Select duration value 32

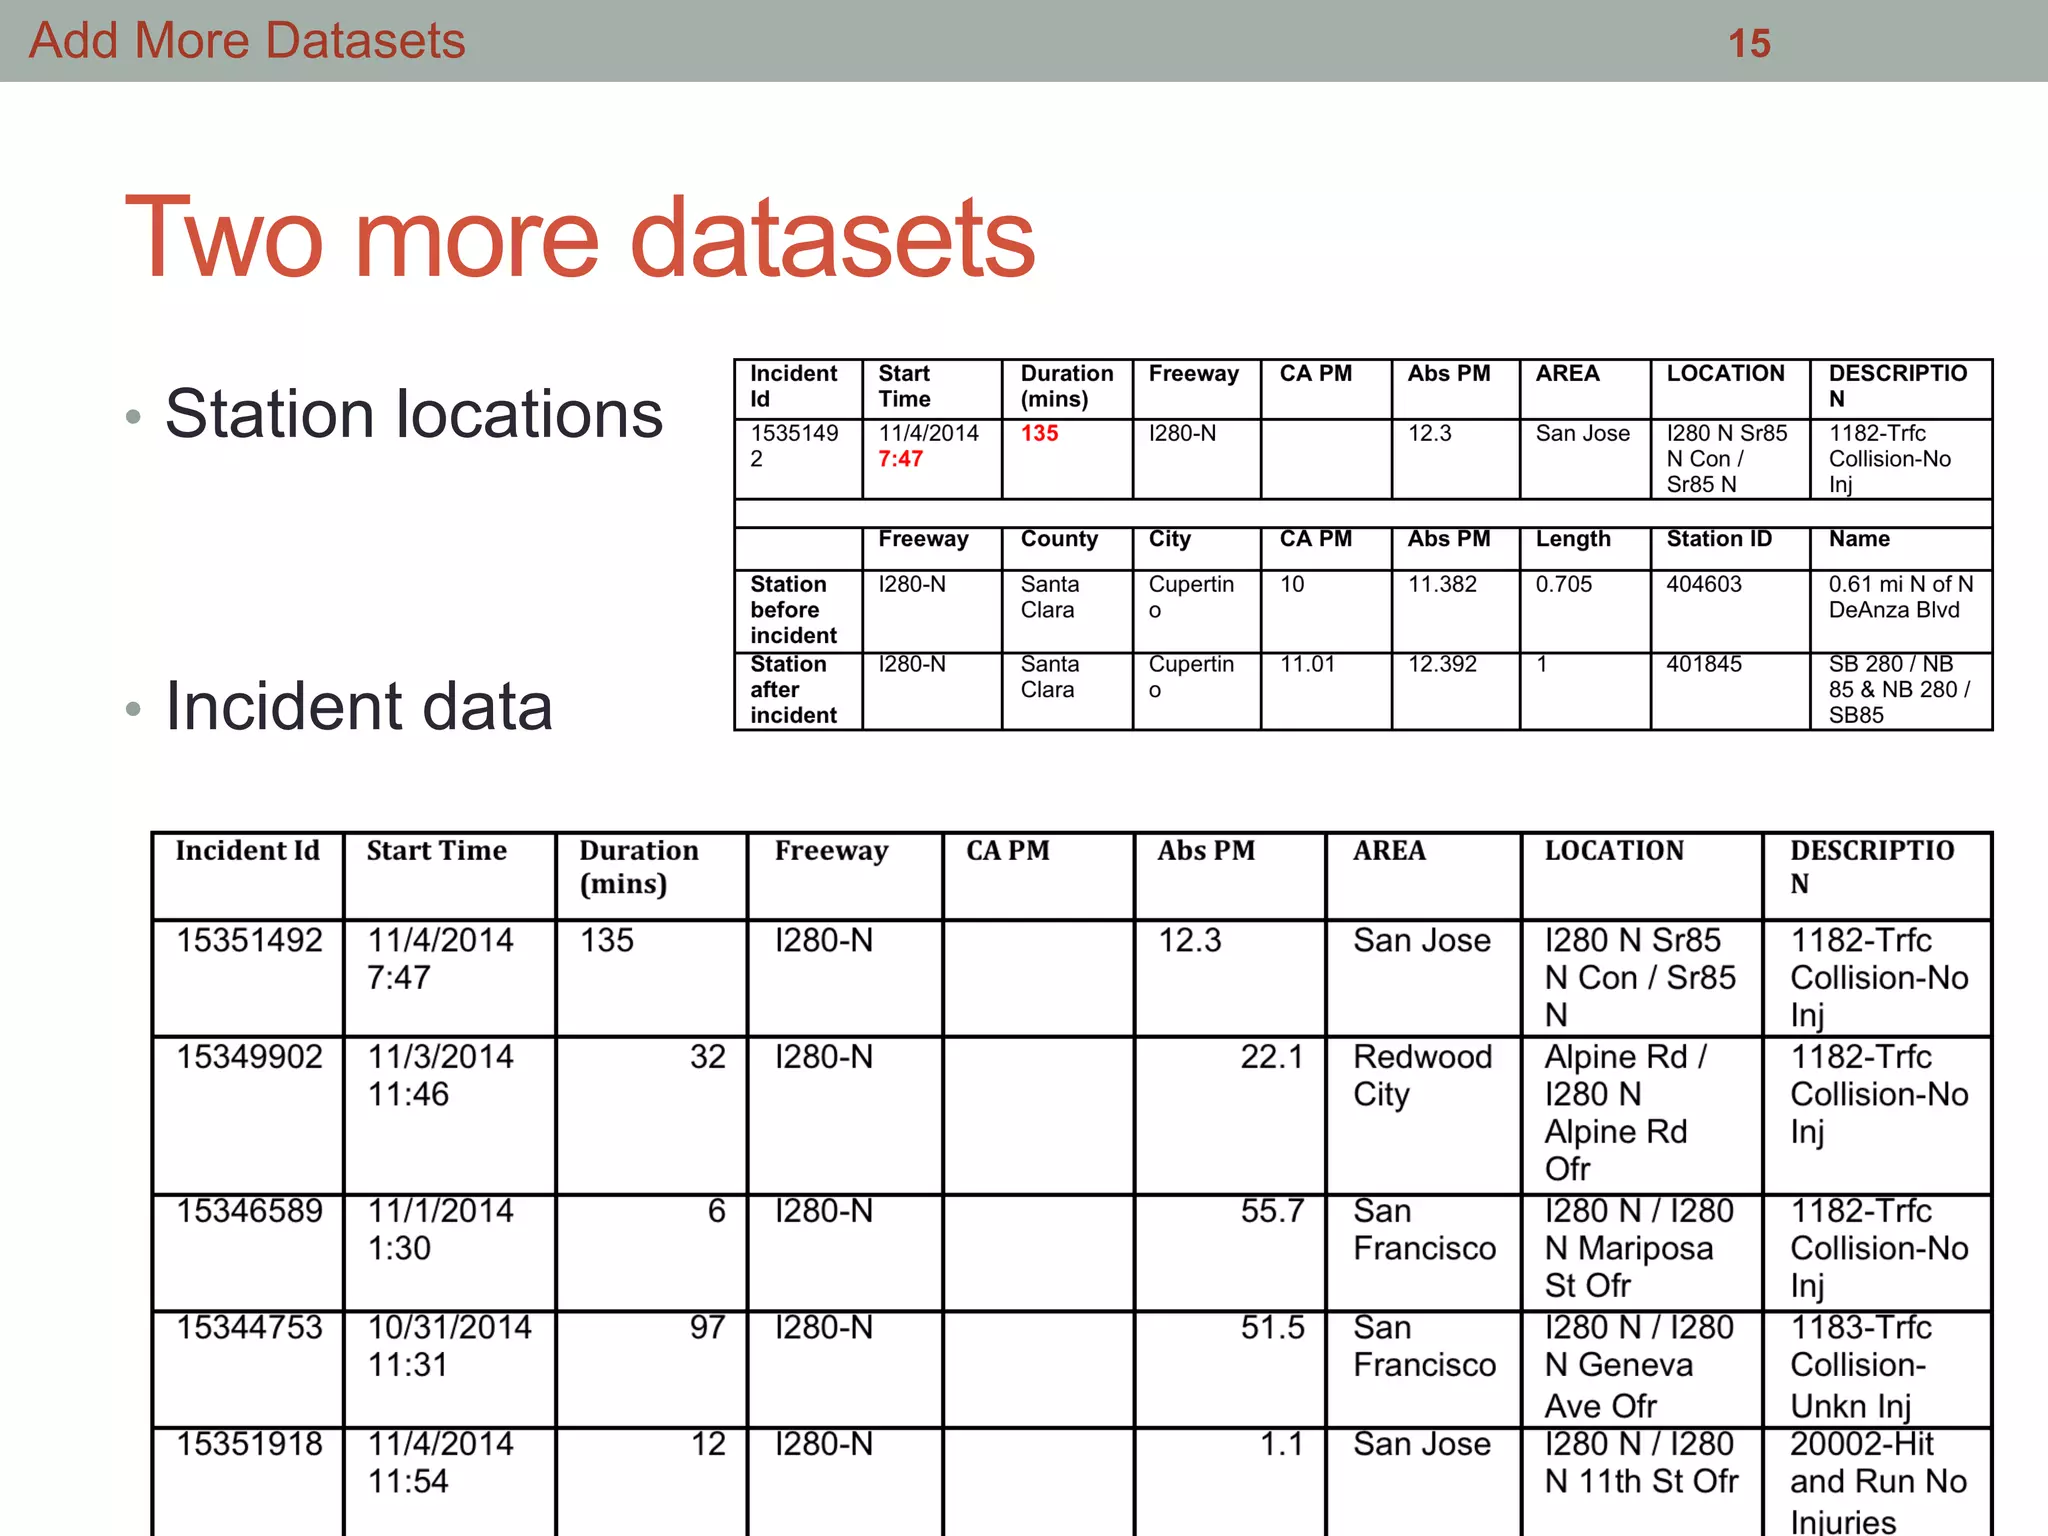click(708, 1057)
